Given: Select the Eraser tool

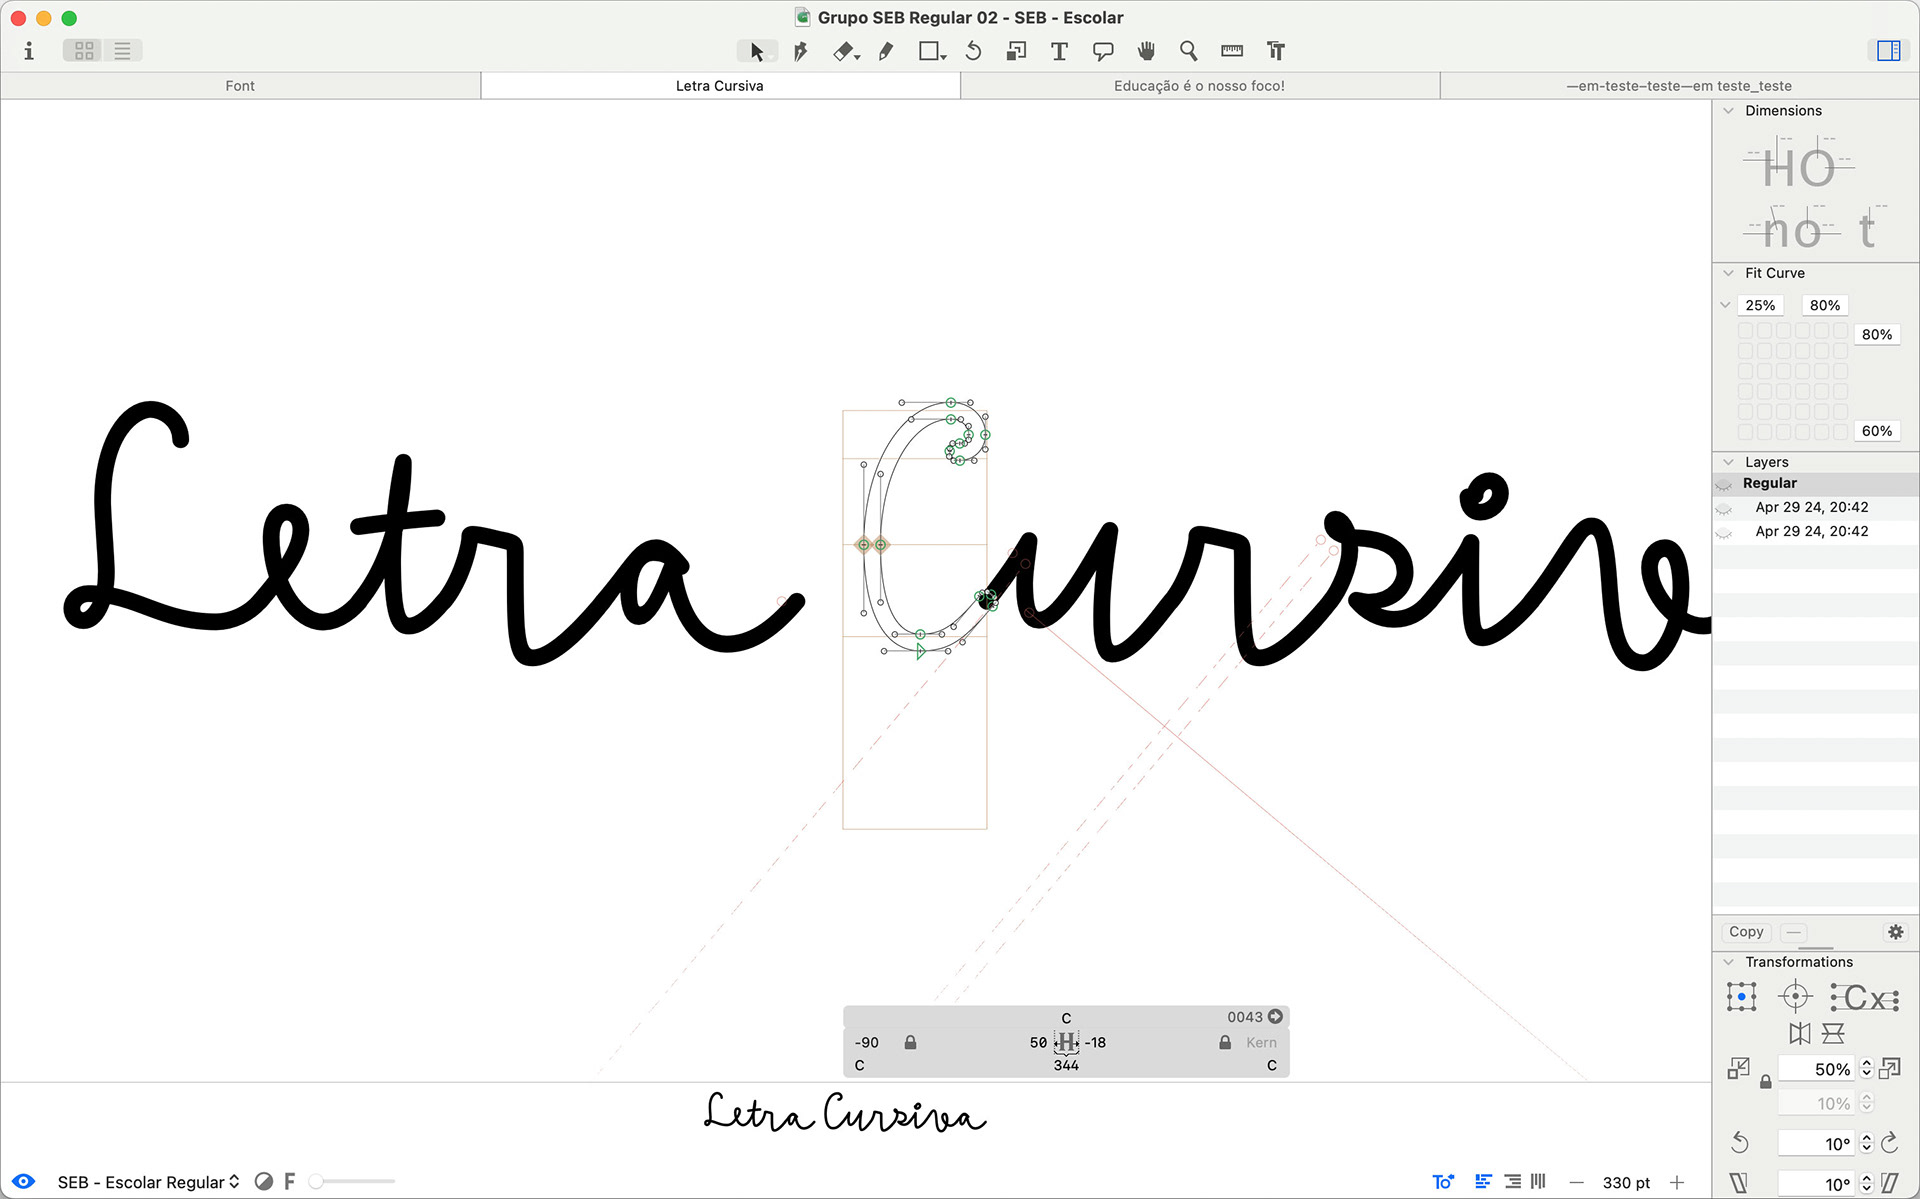Looking at the screenshot, I should [844, 51].
